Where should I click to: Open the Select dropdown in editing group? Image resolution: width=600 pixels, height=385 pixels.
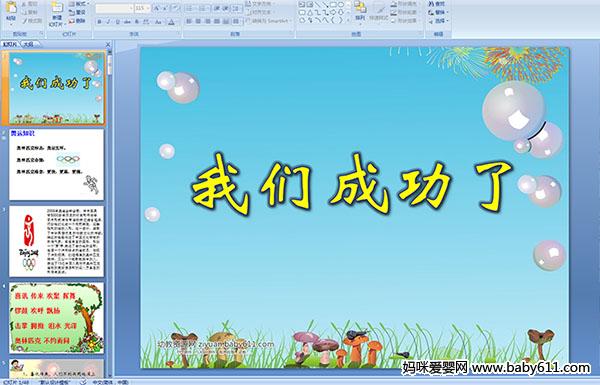click(439, 21)
